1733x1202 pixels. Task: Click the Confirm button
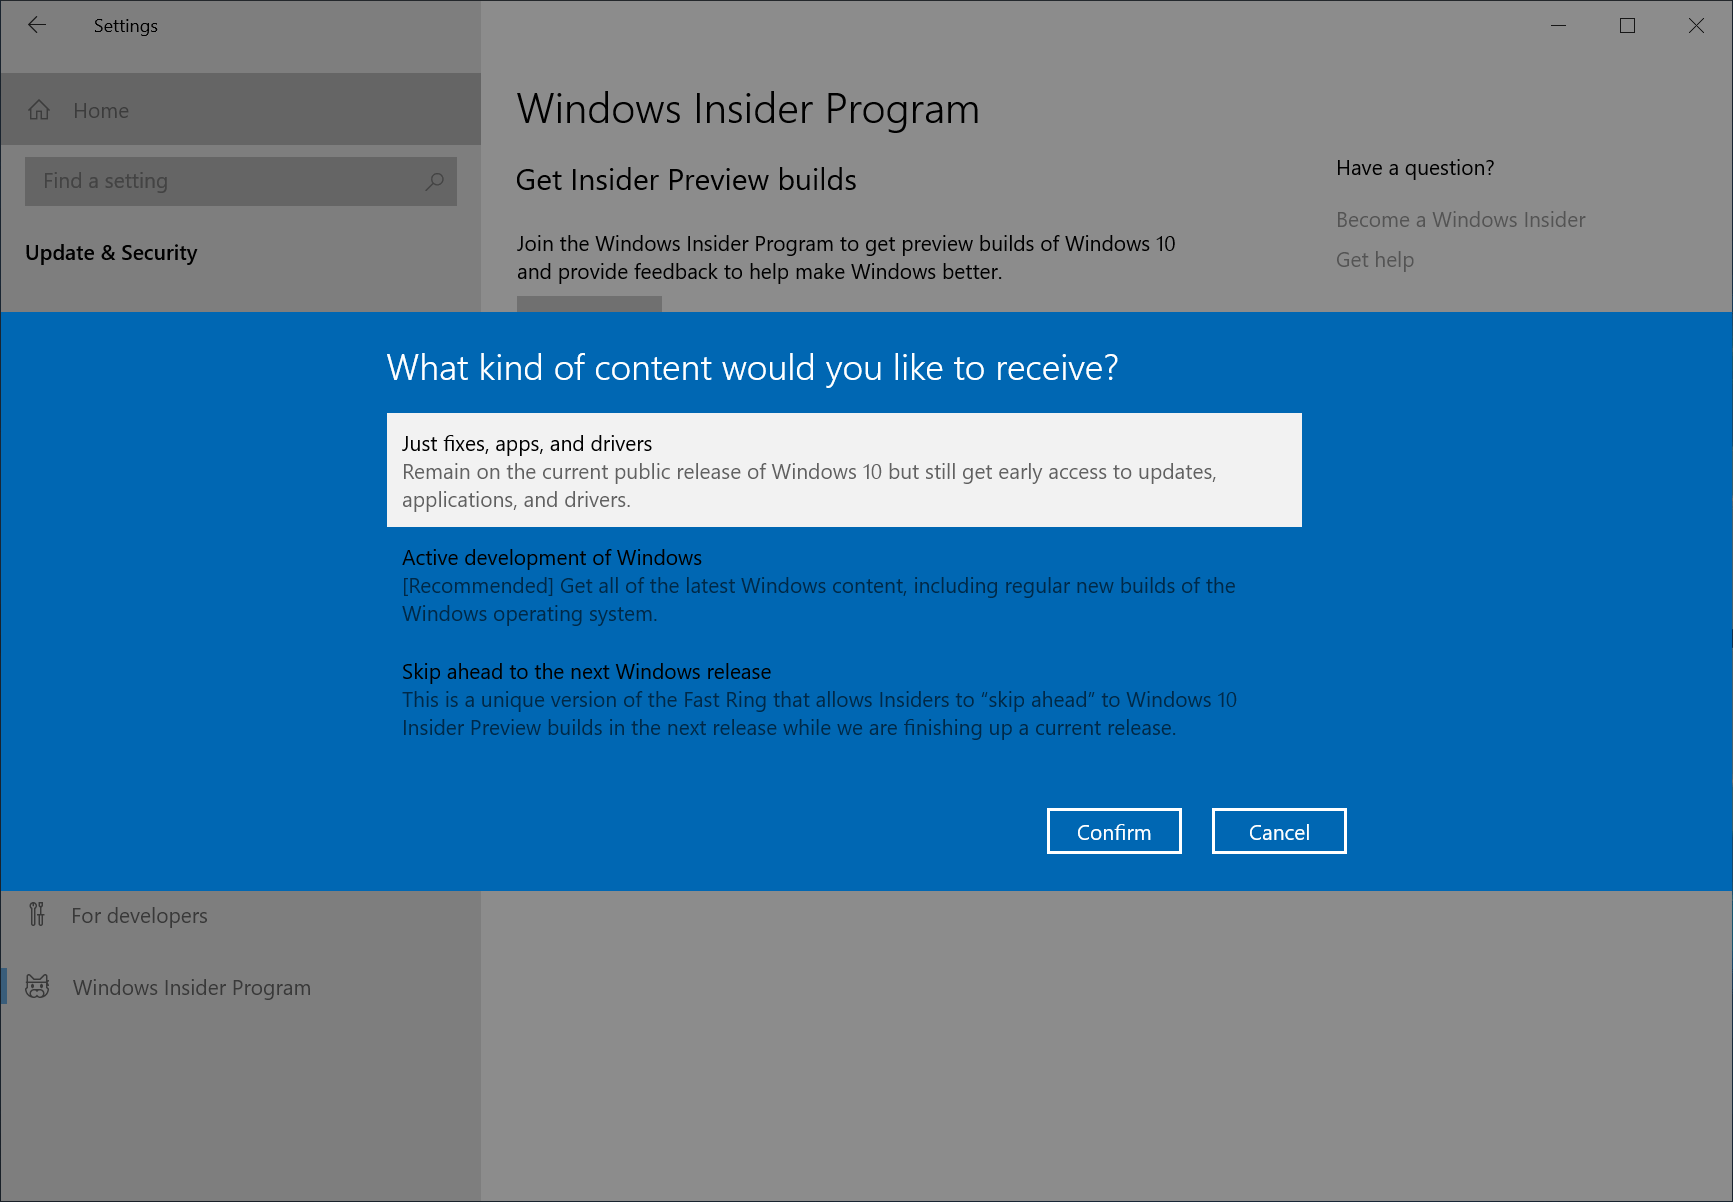pyautogui.click(x=1113, y=831)
